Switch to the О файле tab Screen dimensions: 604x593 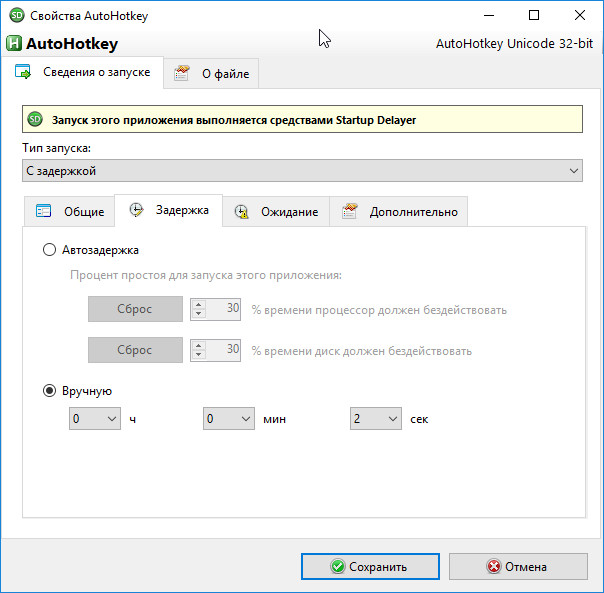coord(211,73)
